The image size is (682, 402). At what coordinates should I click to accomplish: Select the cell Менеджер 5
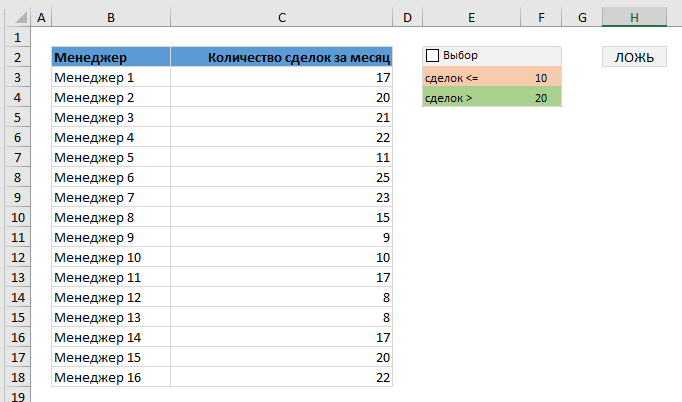point(111,157)
